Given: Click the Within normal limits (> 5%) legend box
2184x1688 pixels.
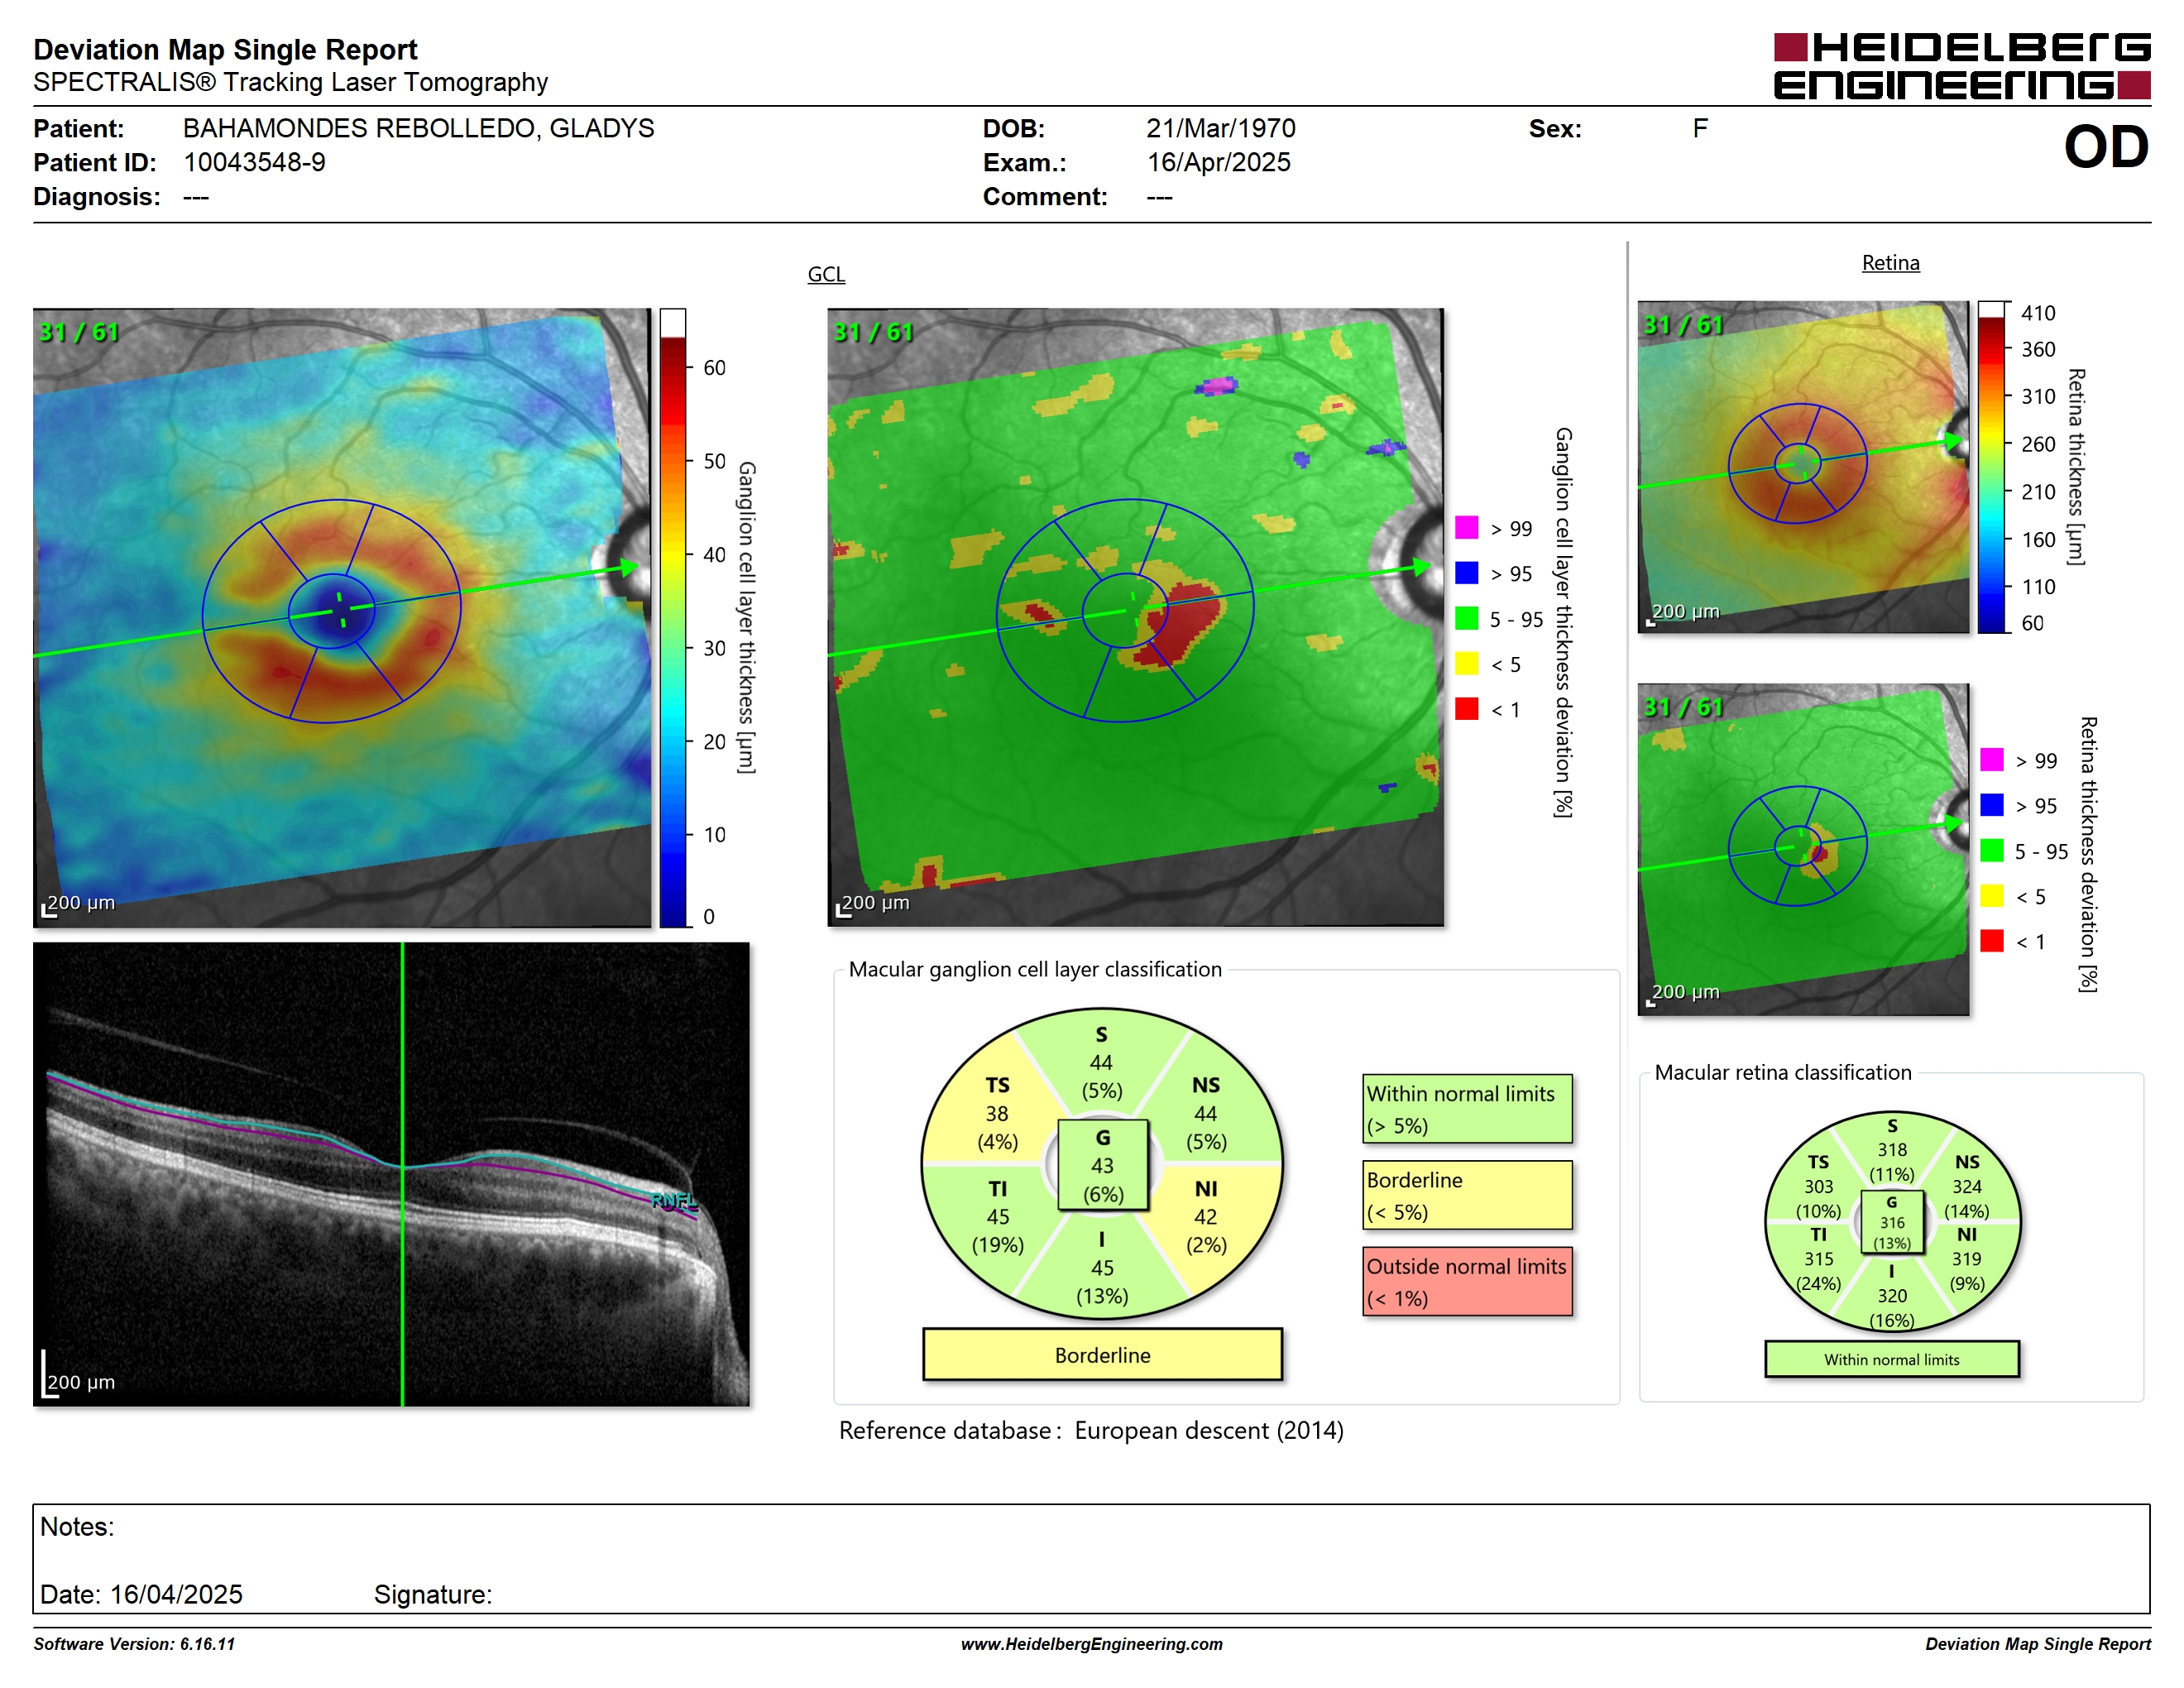Looking at the screenshot, I should [x=1467, y=1109].
